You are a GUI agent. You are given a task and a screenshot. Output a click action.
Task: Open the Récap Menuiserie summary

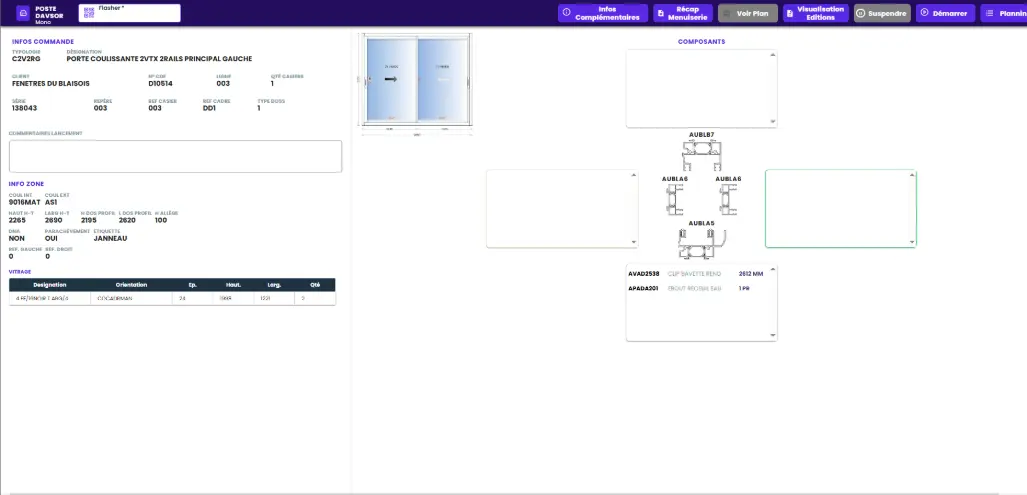[682, 14]
